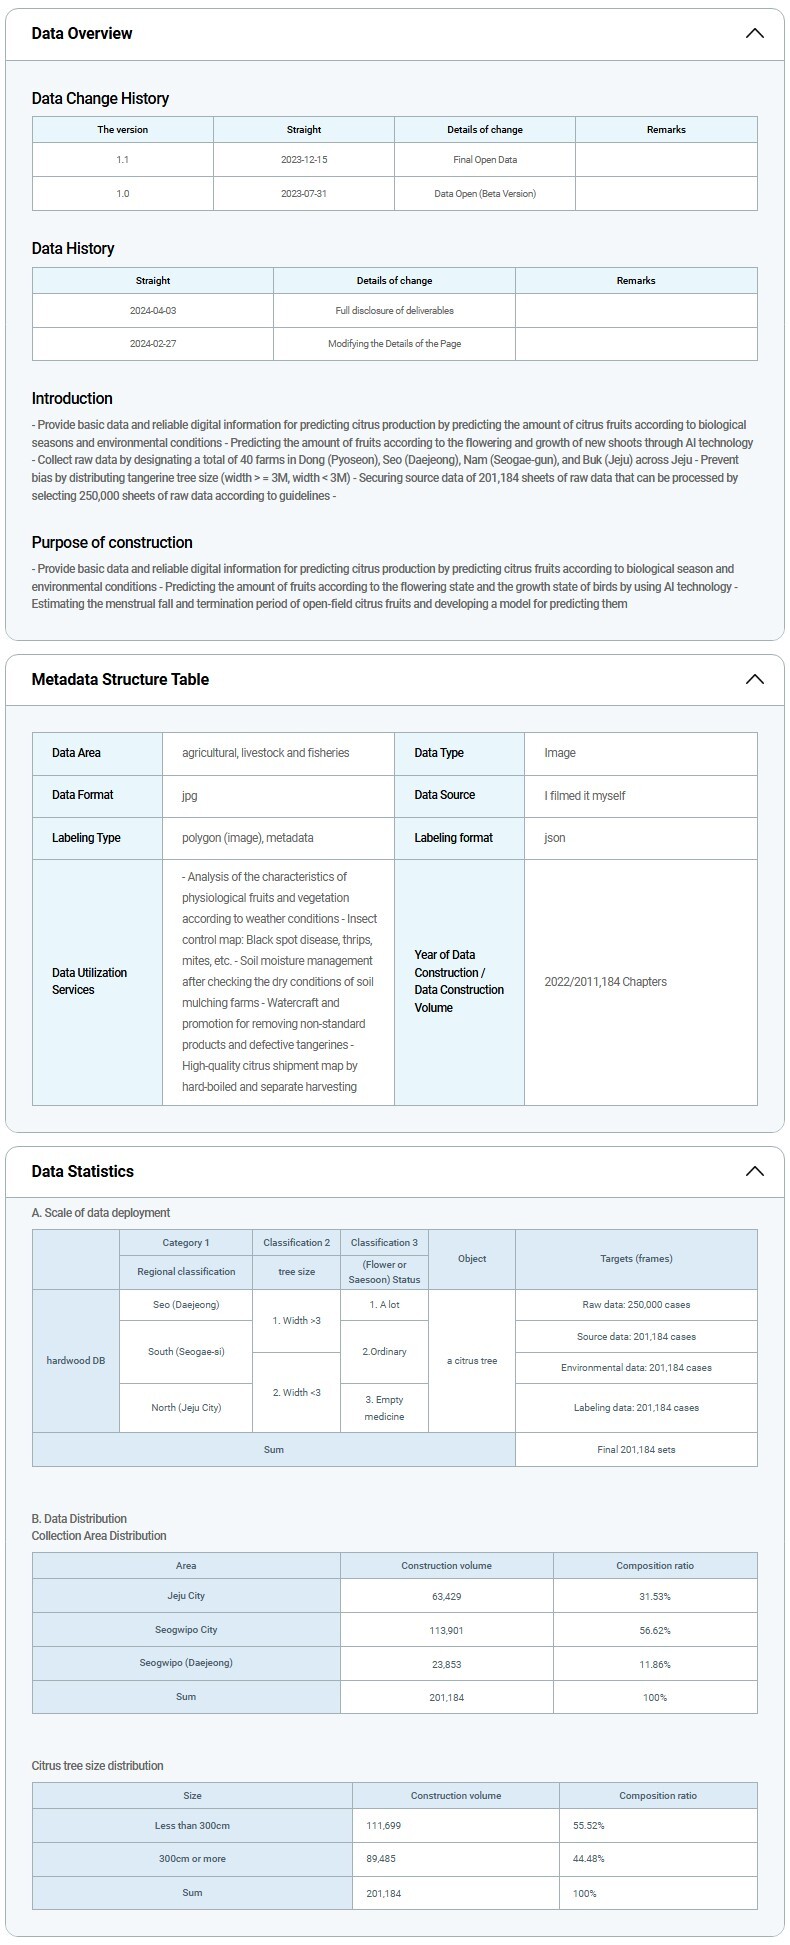The height and width of the screenshot is (1945, 790).
Task: Select the Raw data: 250,000 cases cell
Action: (636, 1304)
